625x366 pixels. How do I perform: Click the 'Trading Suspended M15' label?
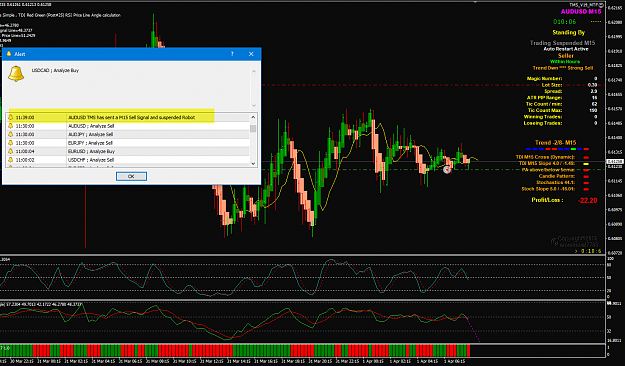562,43
